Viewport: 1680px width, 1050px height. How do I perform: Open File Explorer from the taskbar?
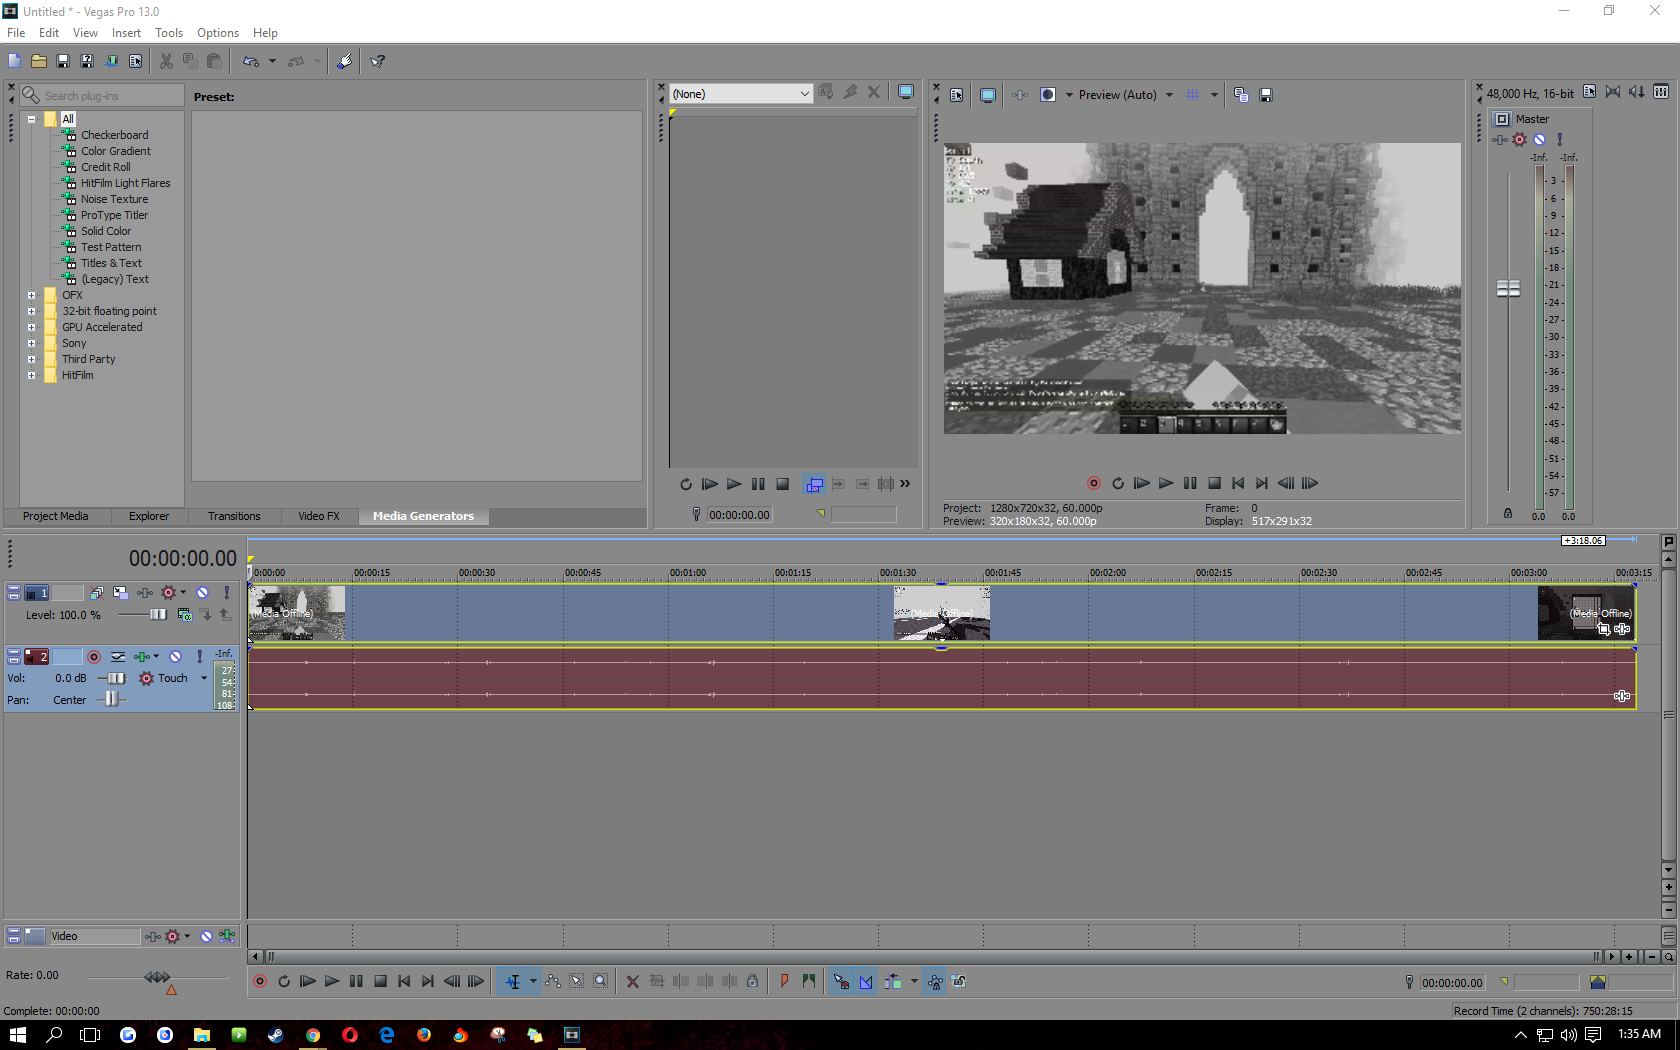click(202, 1035)
